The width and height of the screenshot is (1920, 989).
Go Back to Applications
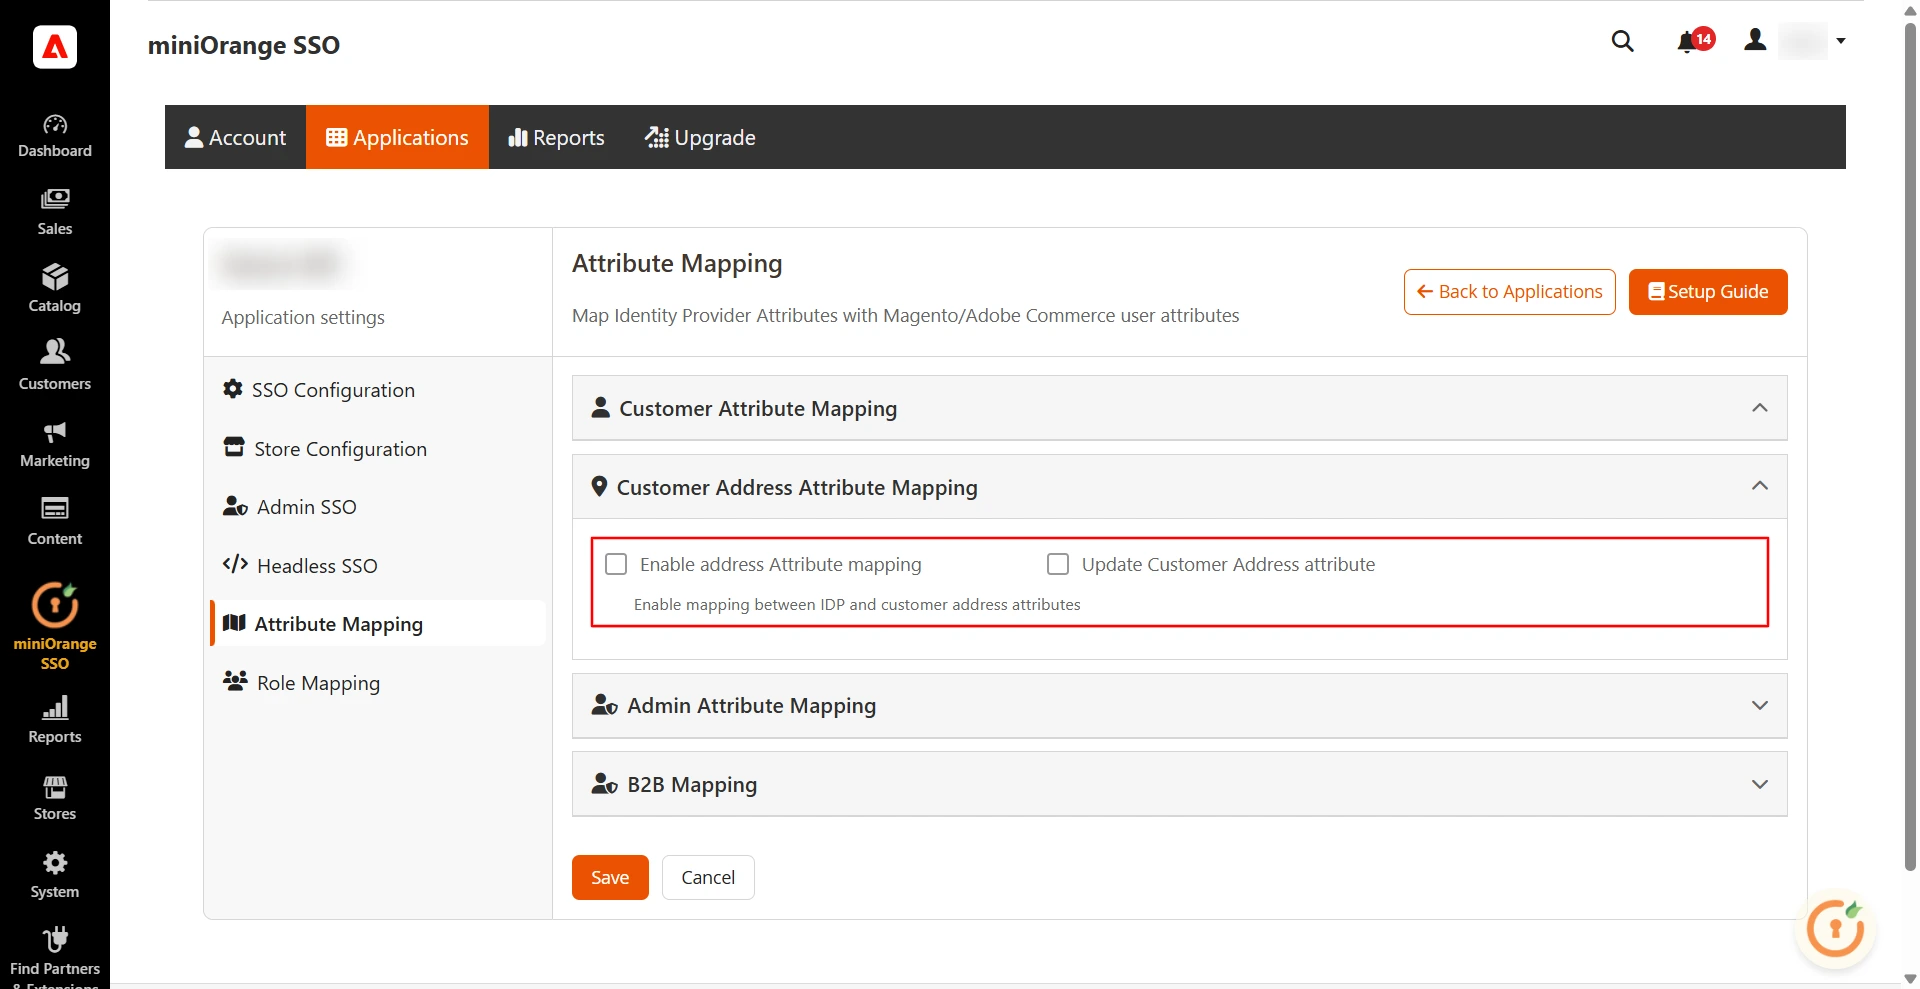[x=1509, y=292]
